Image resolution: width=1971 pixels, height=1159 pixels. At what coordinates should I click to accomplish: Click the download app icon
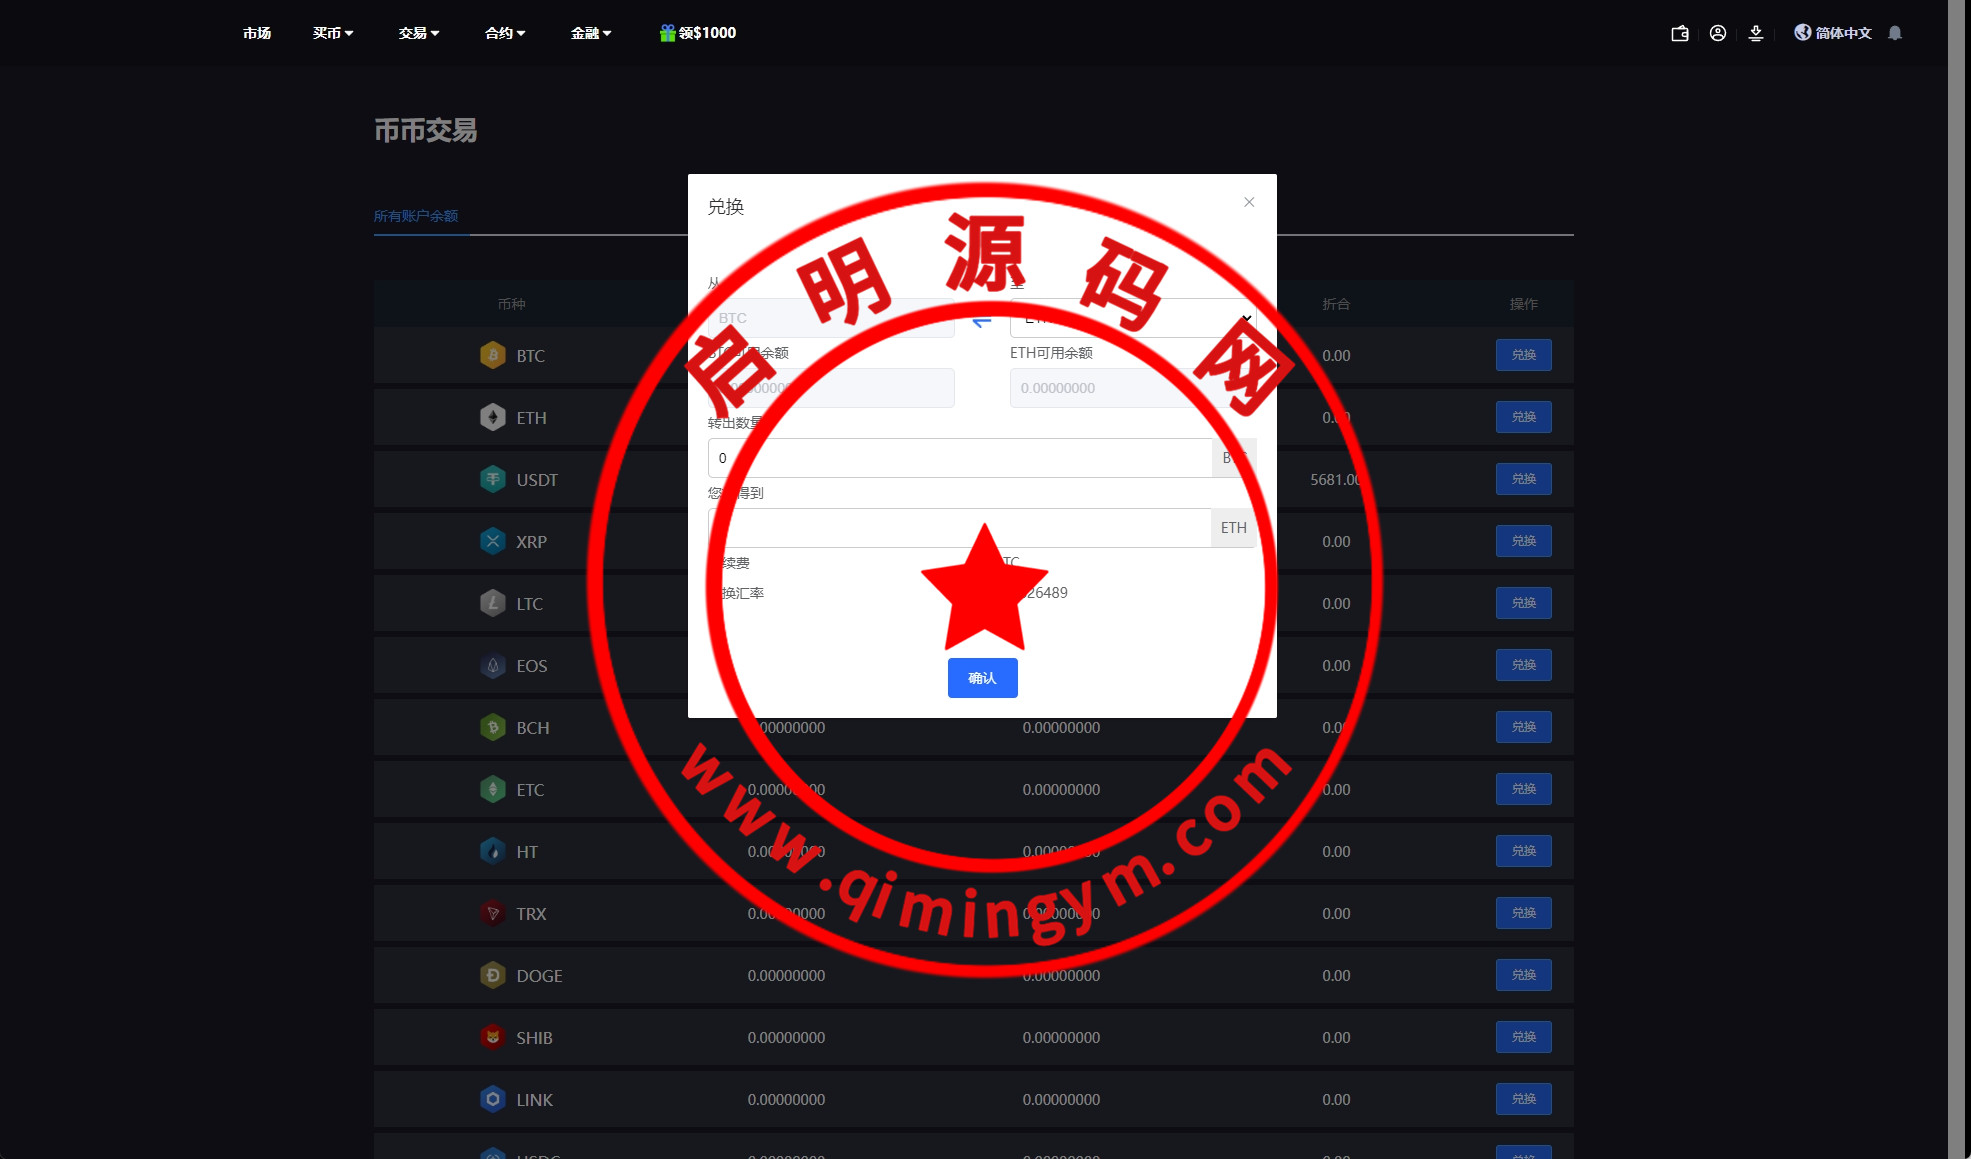1756,33
